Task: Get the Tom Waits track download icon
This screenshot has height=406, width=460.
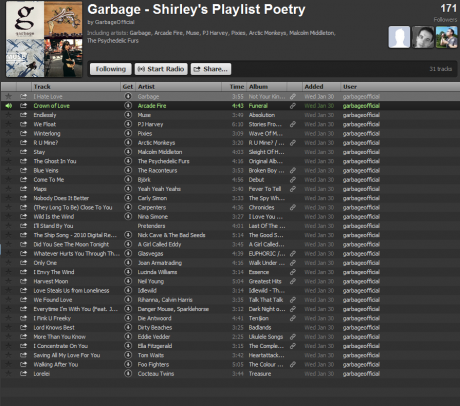Action: point(128,355)
